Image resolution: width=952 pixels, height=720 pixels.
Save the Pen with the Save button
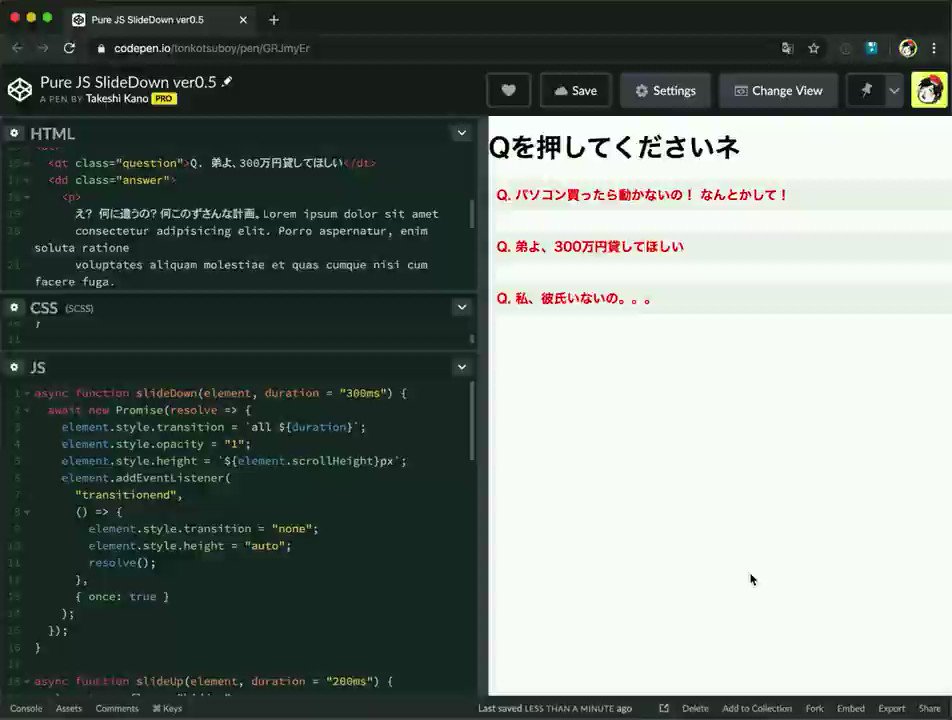[x=575, y=90]
